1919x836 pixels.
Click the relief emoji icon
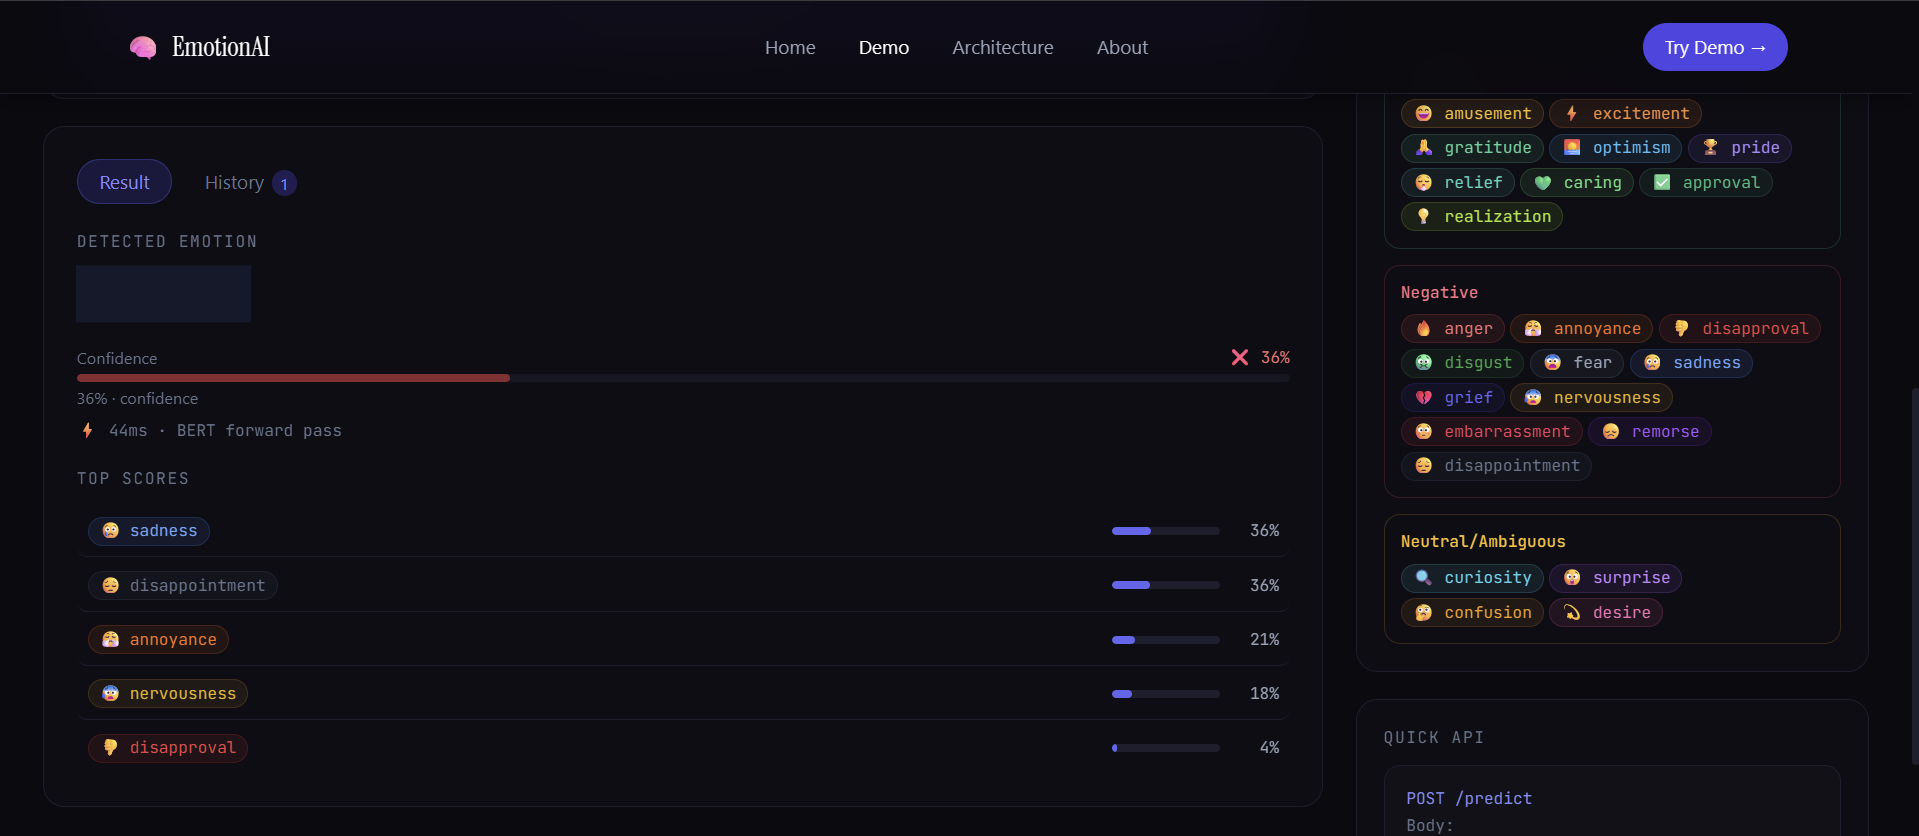[x=1424, y=183]
